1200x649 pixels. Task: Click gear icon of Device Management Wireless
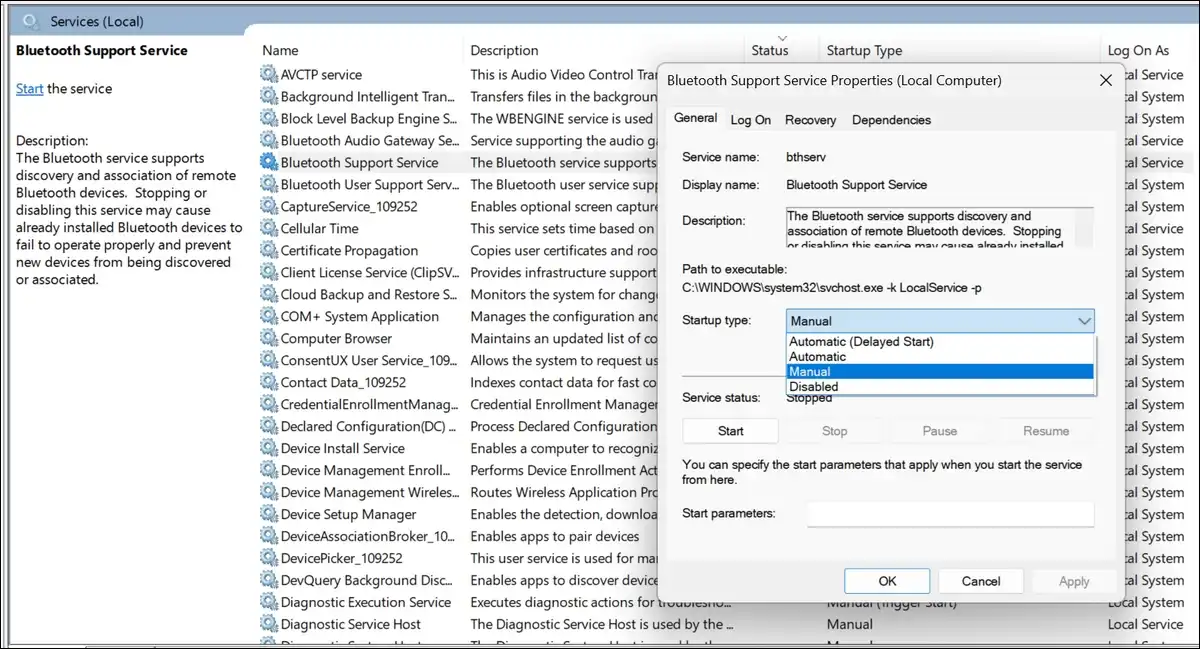(x=269, y=492)
